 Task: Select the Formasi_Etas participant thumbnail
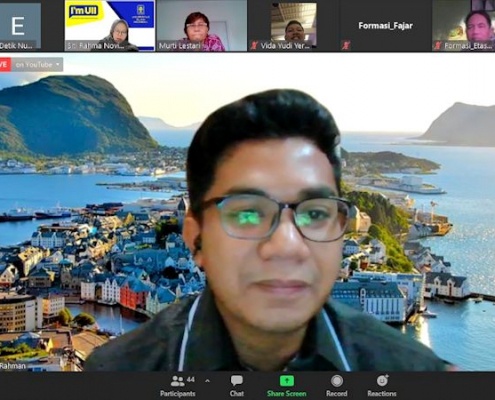click(x=464, y=26)
